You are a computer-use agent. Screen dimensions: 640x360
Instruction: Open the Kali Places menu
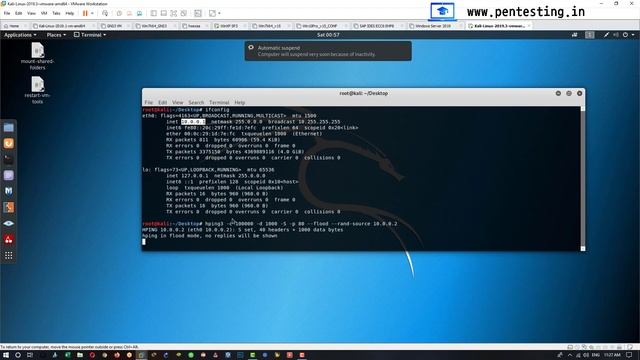point(56,35)
